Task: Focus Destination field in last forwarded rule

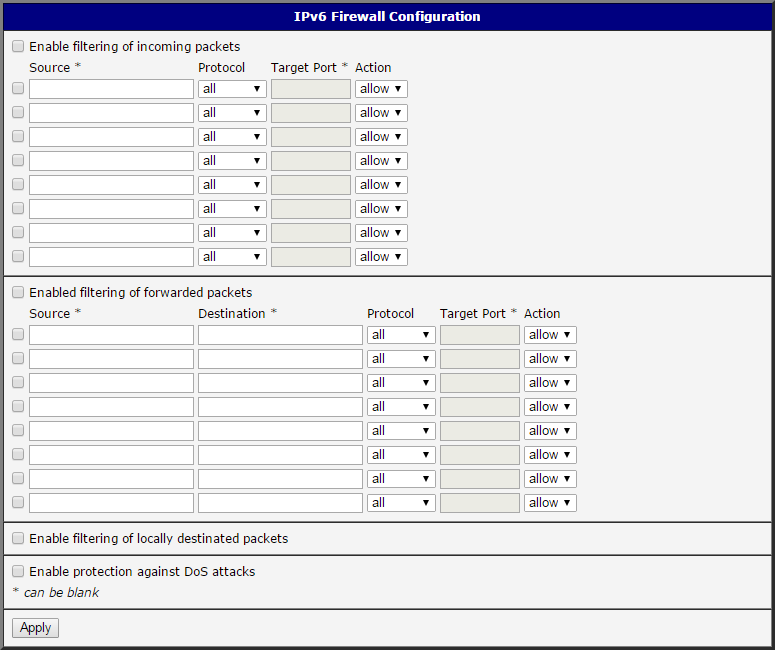Action: [280, 503]
